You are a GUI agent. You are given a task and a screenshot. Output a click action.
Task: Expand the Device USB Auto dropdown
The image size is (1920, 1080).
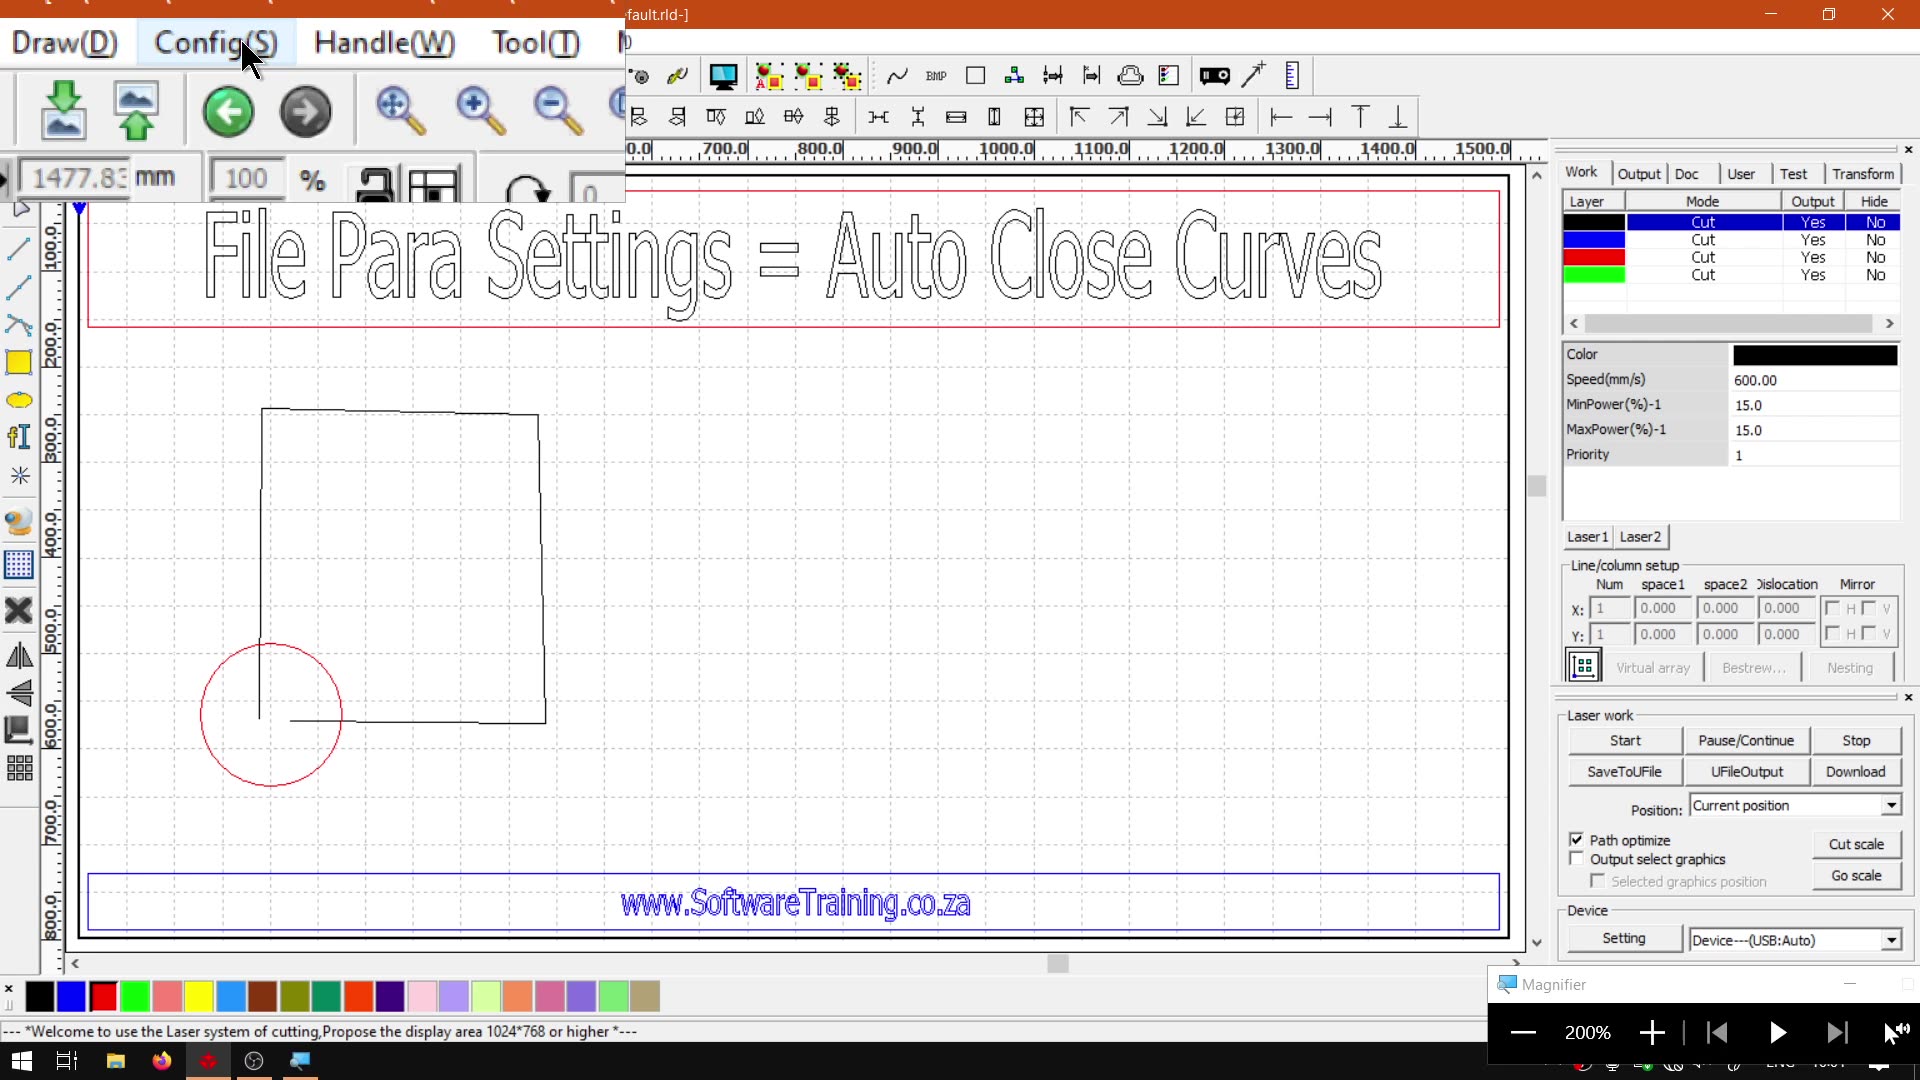click(1891, 940)
